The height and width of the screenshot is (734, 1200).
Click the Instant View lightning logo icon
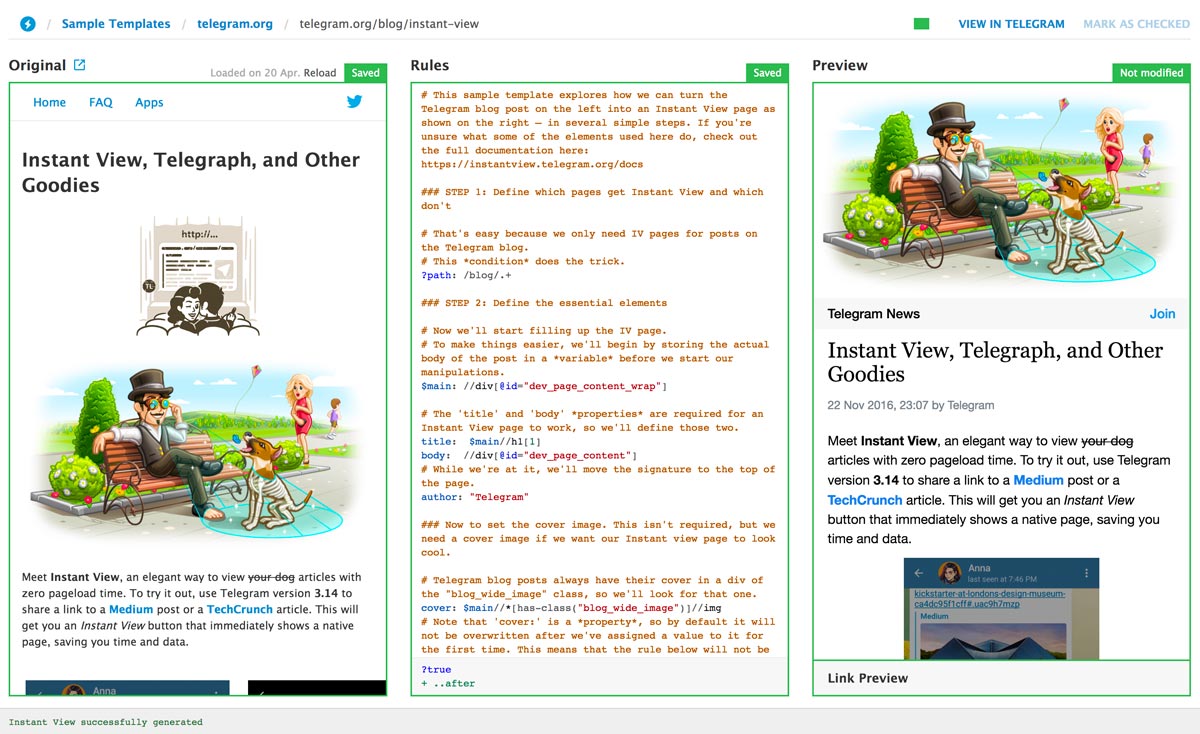coord(28,24)
